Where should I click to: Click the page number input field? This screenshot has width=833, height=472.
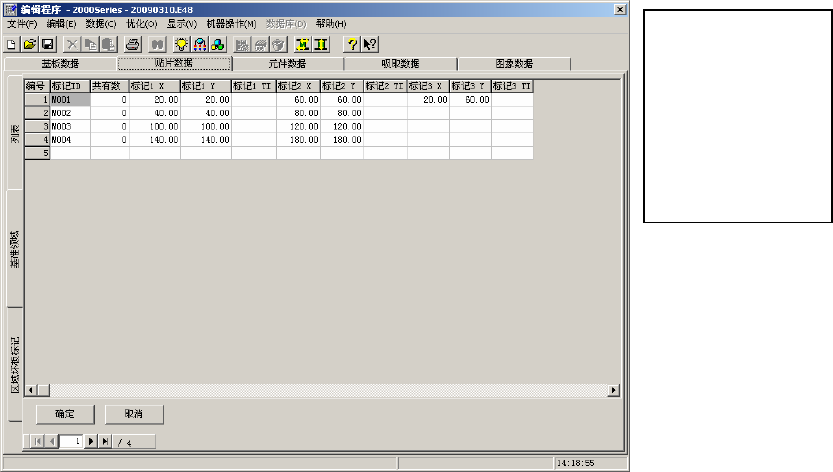pyautogui.click(x=70, y=441)
